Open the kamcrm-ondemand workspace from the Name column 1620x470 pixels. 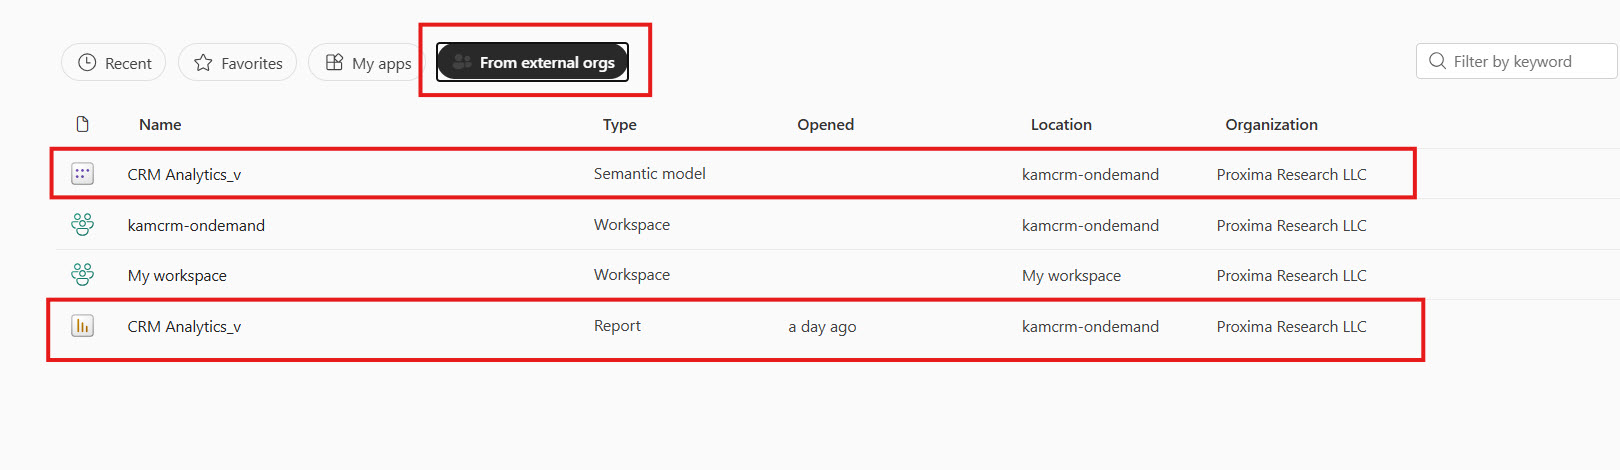pos(196,226)
